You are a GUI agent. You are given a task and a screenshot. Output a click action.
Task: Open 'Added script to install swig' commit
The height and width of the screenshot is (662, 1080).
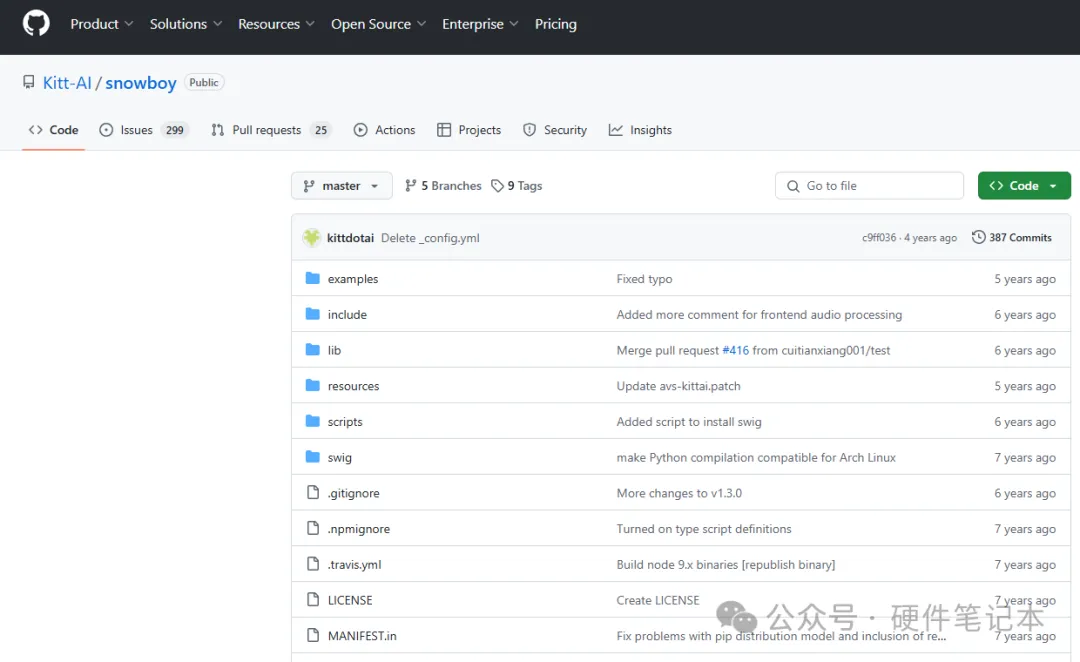point(689,422)
